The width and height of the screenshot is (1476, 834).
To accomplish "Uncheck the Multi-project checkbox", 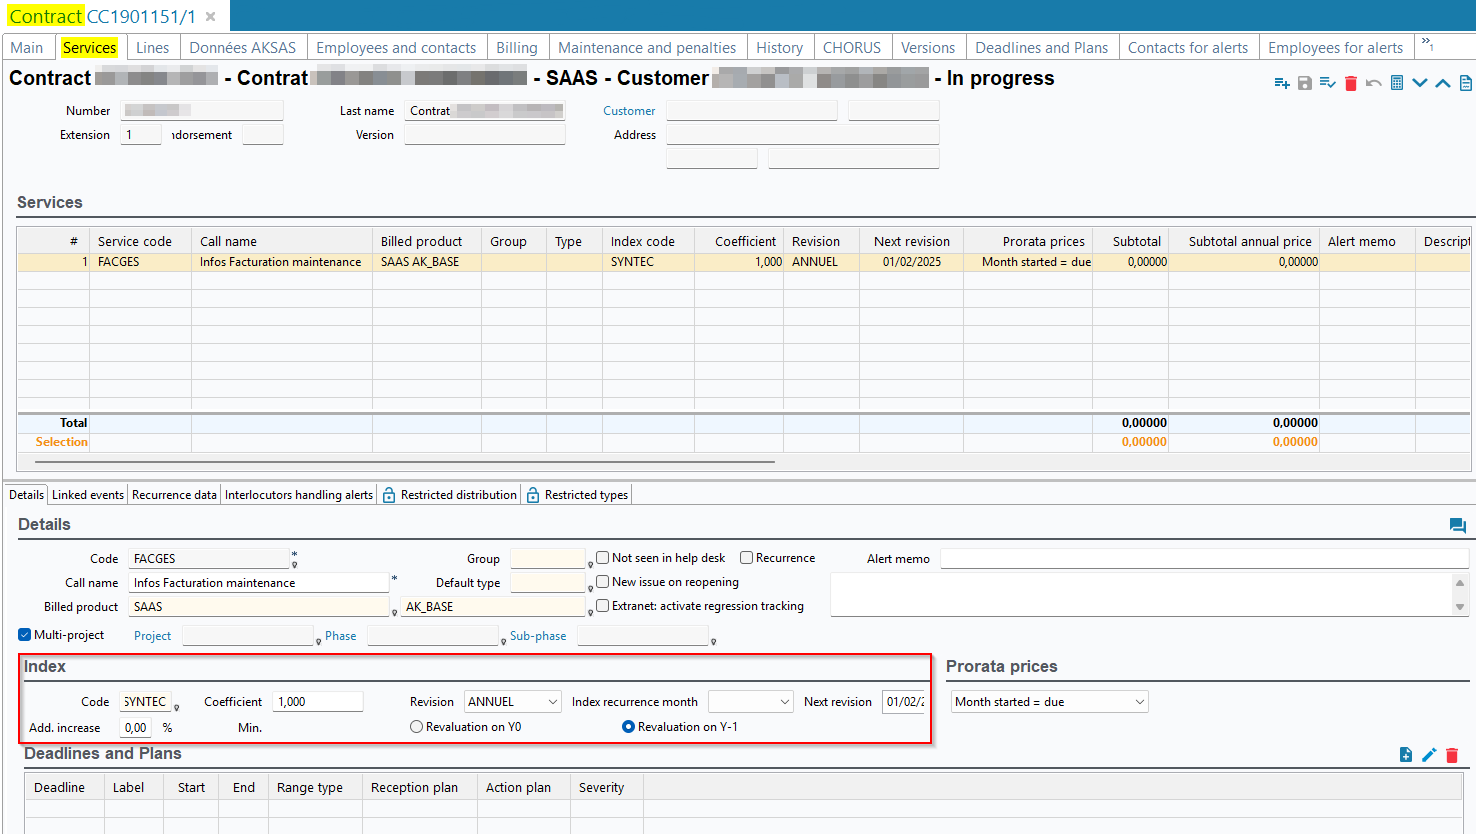I will pos(25,635).
